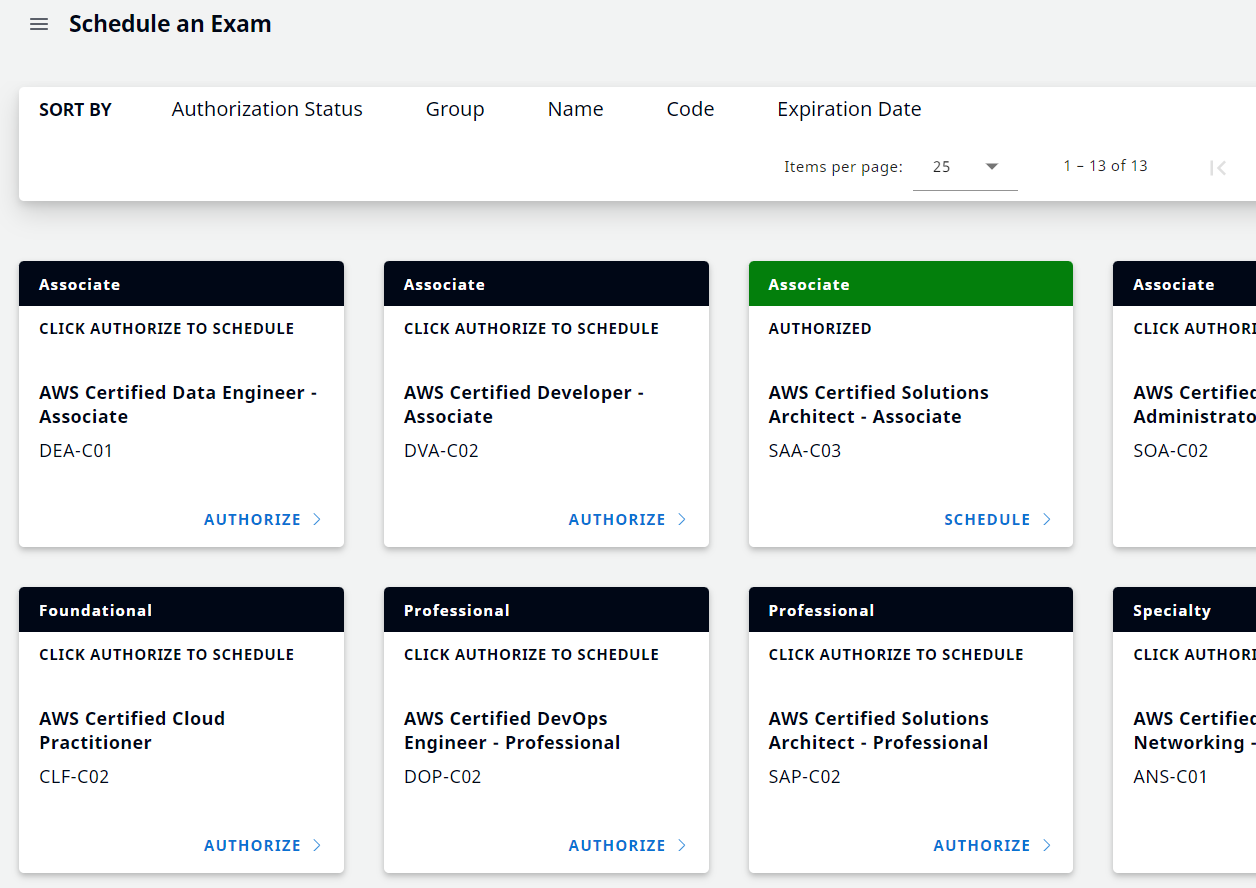Select the AWS Certified Developer title

click(524, 405)
